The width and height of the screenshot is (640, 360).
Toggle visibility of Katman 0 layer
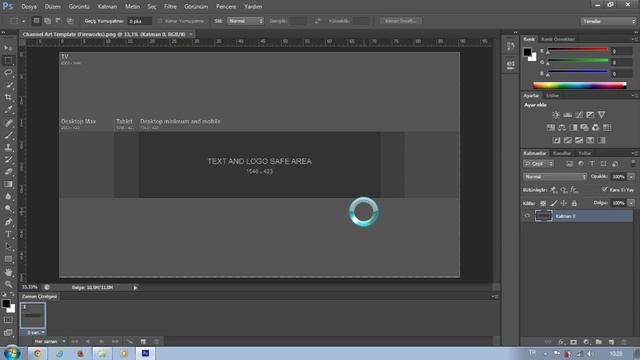(x=527, y=216)
